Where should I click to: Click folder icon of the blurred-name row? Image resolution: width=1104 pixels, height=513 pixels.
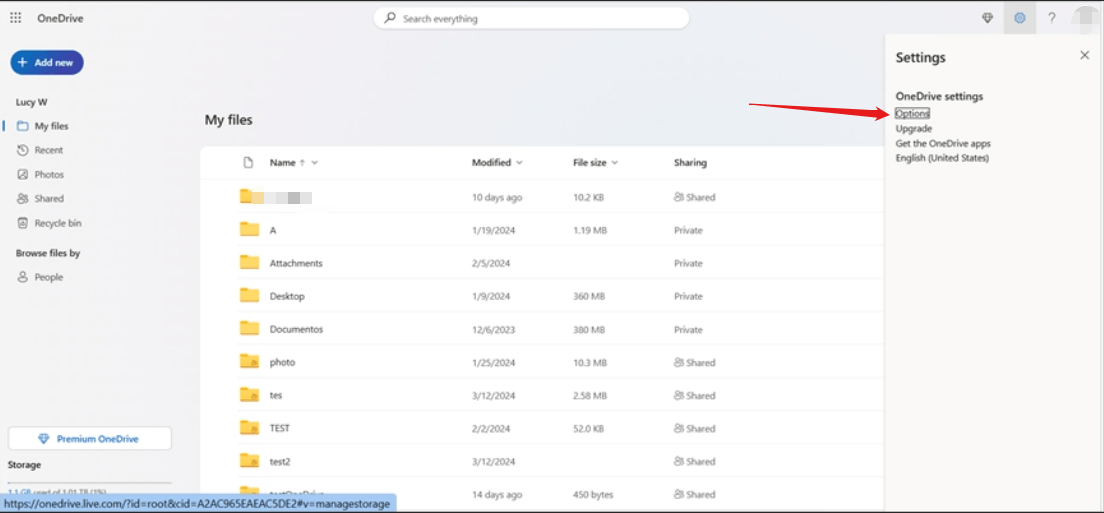coord(246,196)
